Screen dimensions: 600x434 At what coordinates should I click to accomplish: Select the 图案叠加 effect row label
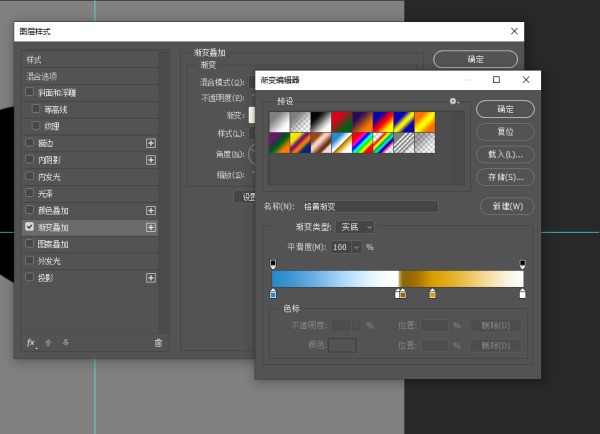[x=53, y=244]
